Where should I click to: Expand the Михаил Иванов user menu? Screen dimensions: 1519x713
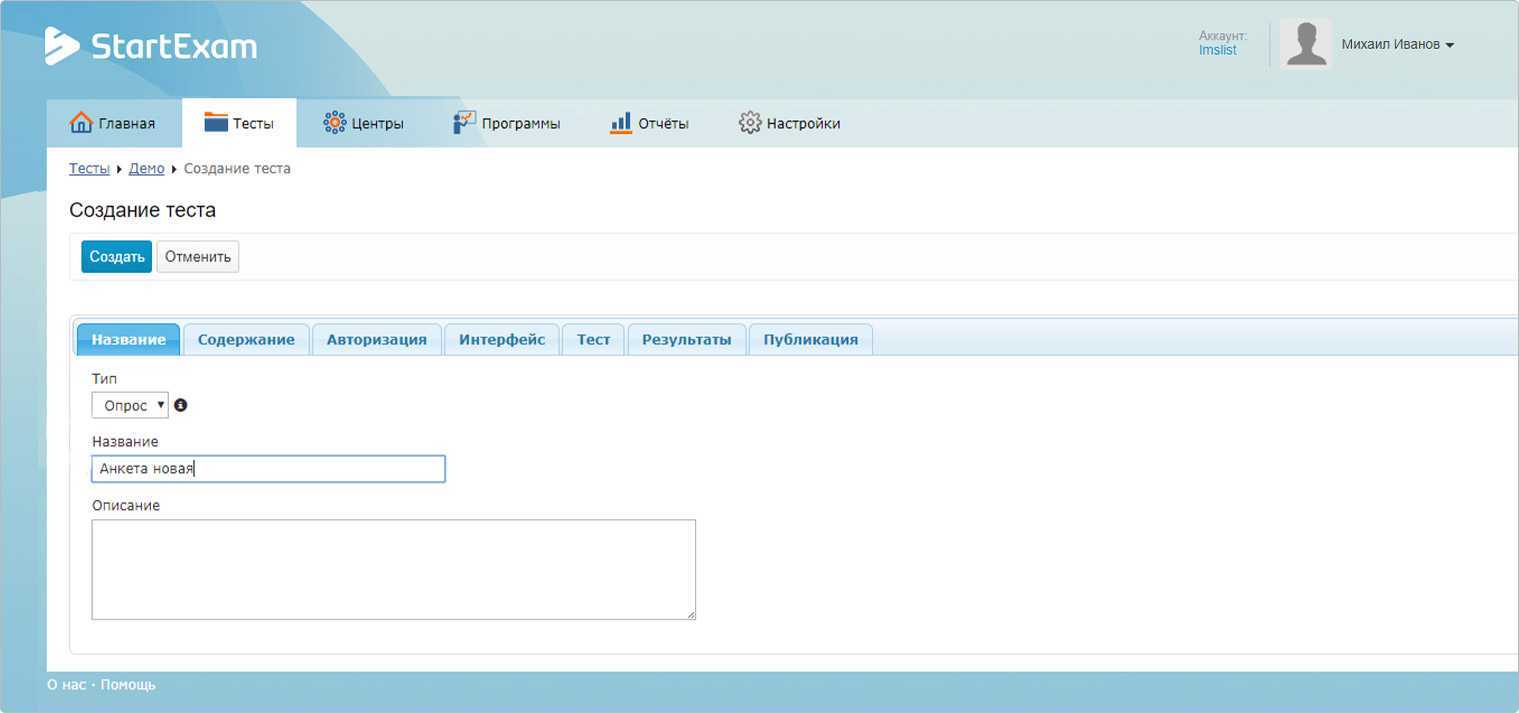click(x=1397, y=45)
